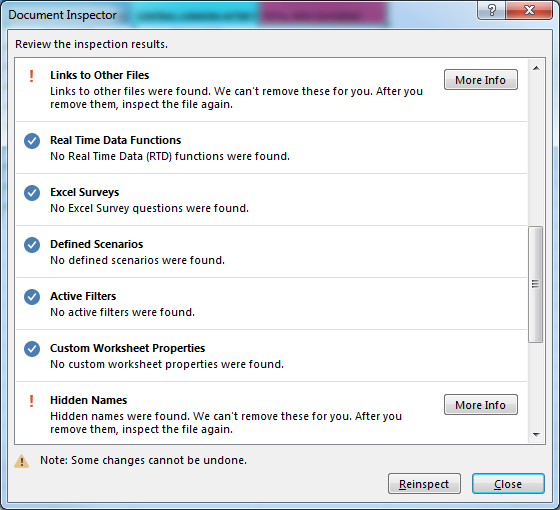Click the scrollbar track above the thumb
Viewport: 560px width, 510px height.
pyautogui.click(x=535, y=150)
